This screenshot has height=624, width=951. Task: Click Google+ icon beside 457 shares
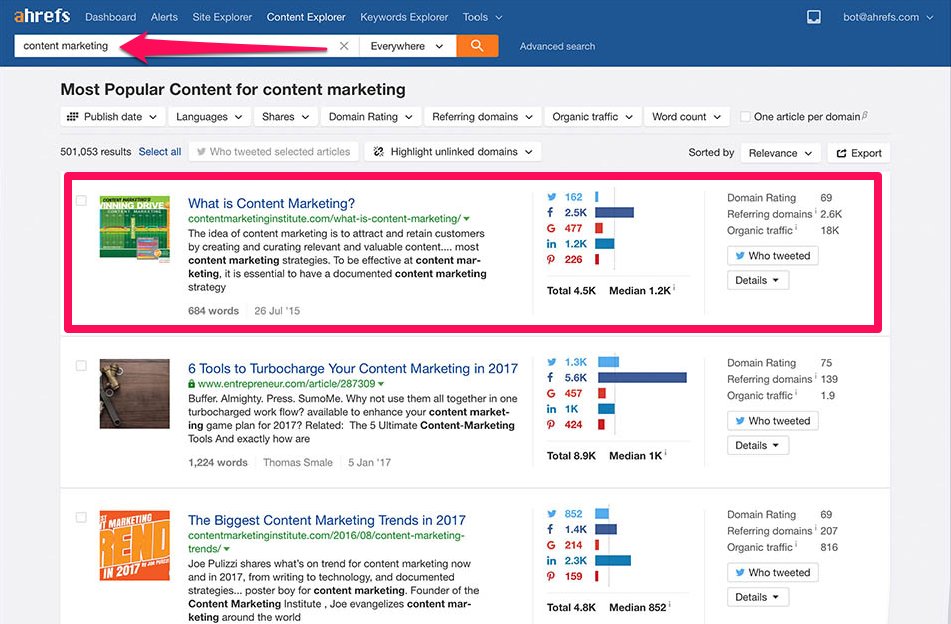pyautogui.click(x=551, y=393)
